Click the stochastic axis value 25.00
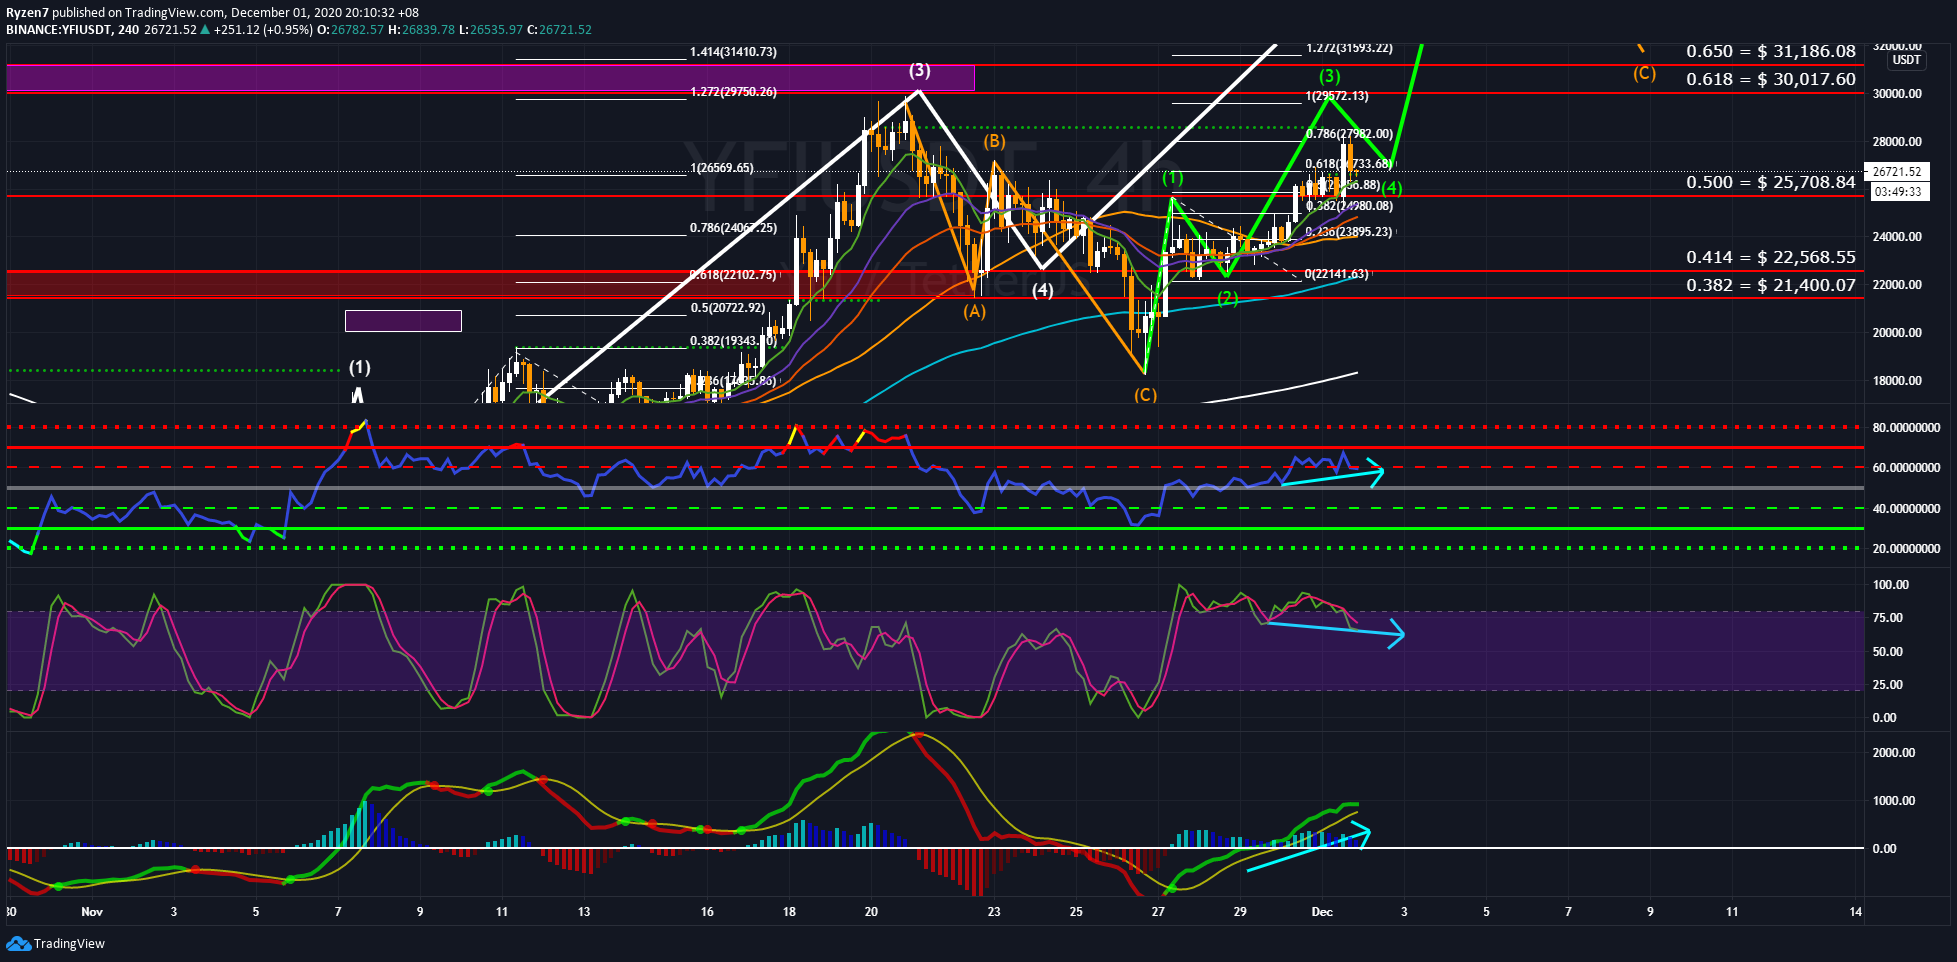Viewport: 1957px width, 962px height. tap(1888, 685)
